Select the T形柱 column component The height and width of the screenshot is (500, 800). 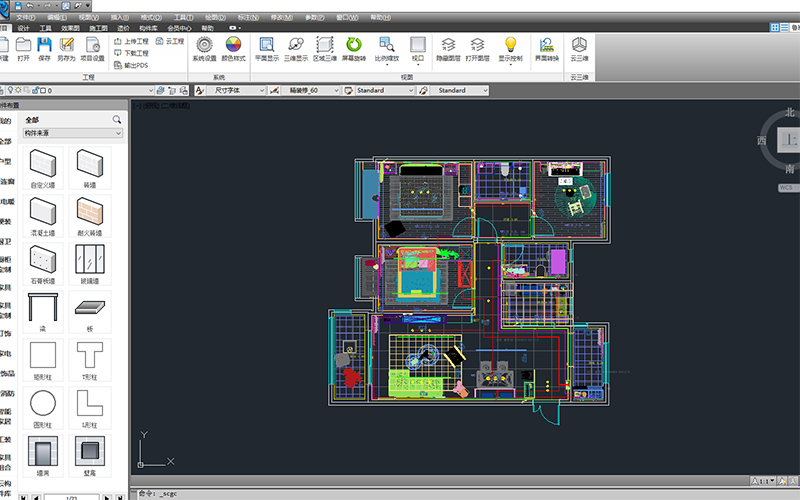90,360
